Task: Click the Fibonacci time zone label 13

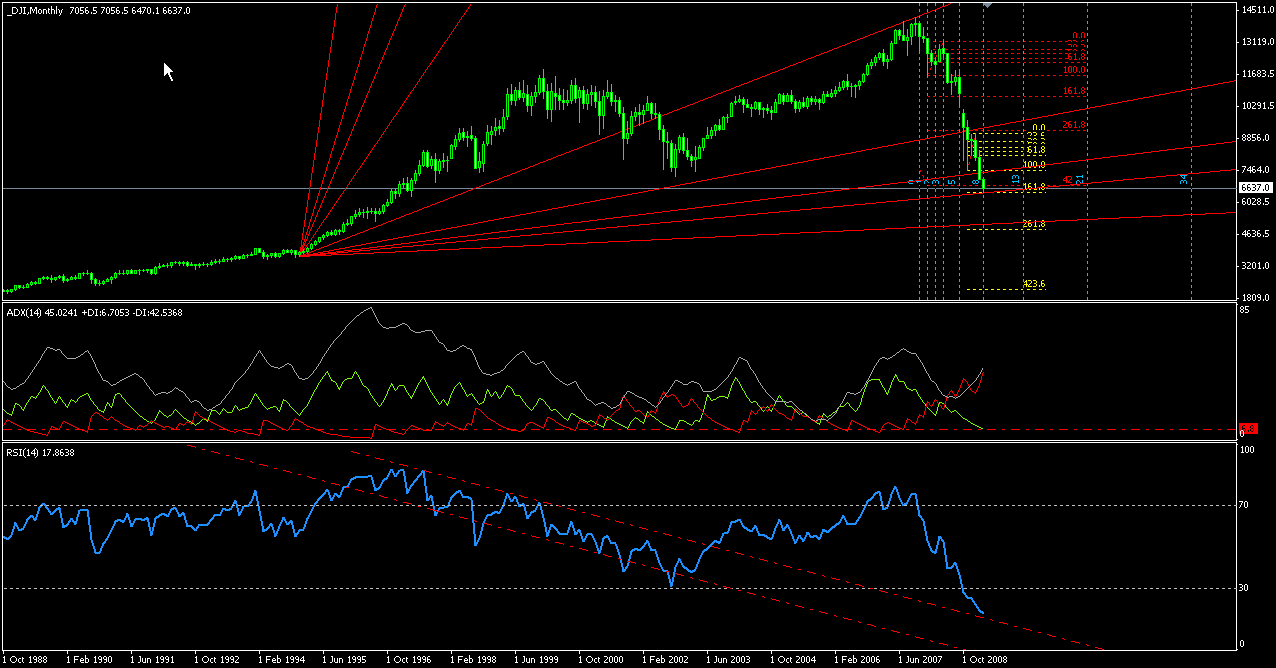Action: [x=1016, y=180]
